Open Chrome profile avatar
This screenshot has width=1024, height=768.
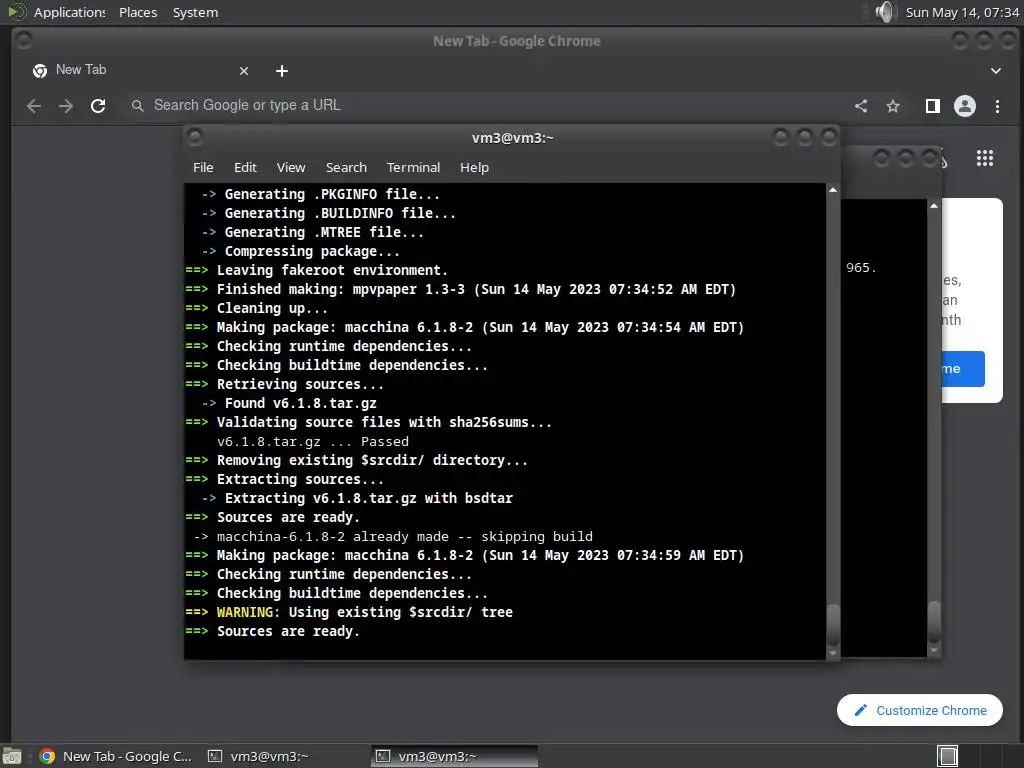tap(965, 106)
